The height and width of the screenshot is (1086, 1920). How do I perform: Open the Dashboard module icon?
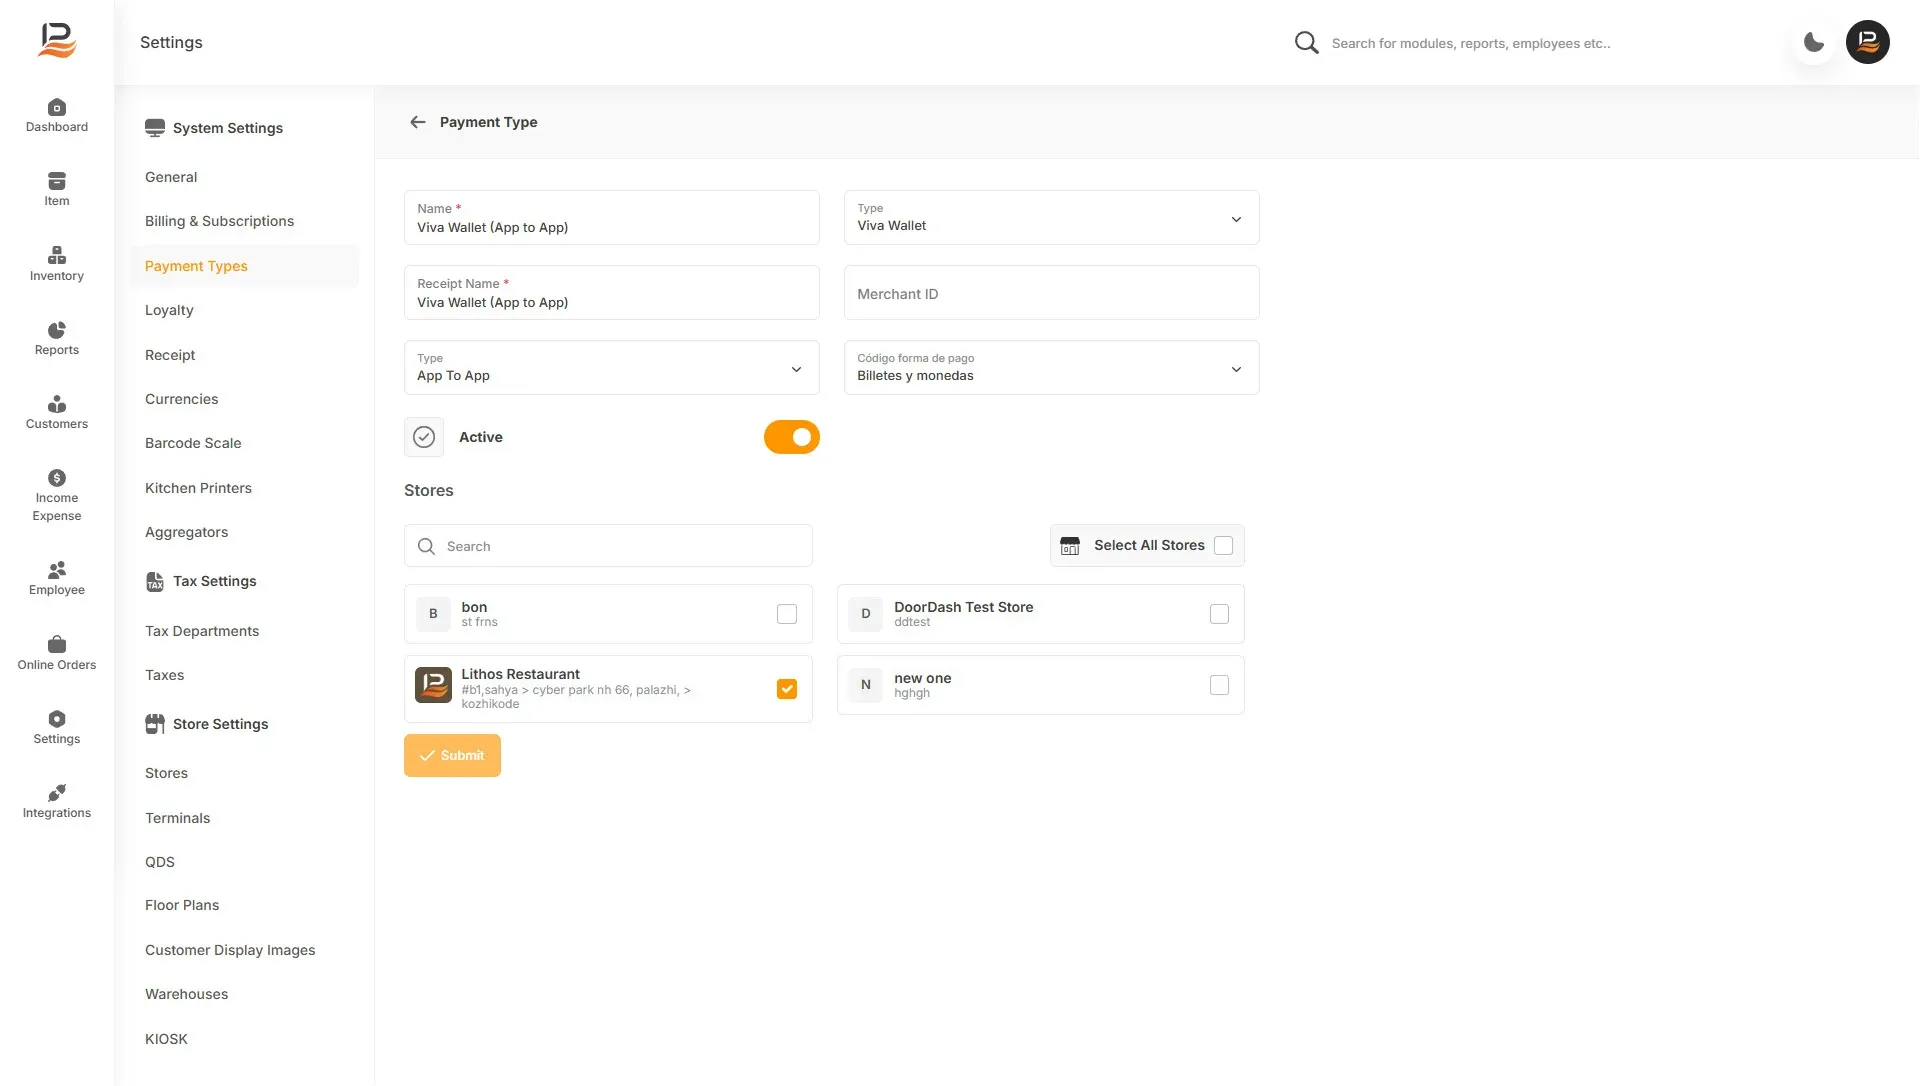click(x=57, y=108)
